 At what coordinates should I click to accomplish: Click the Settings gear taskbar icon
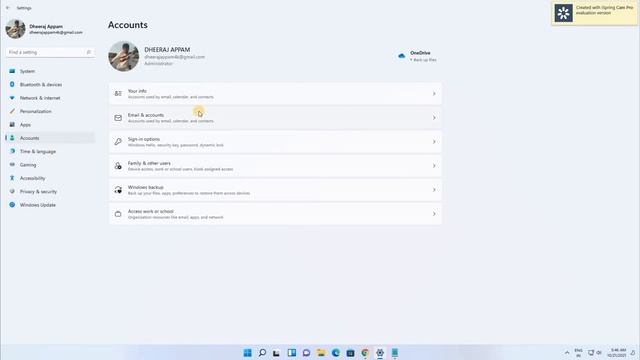pyautogui.click(x=380, y=353)
